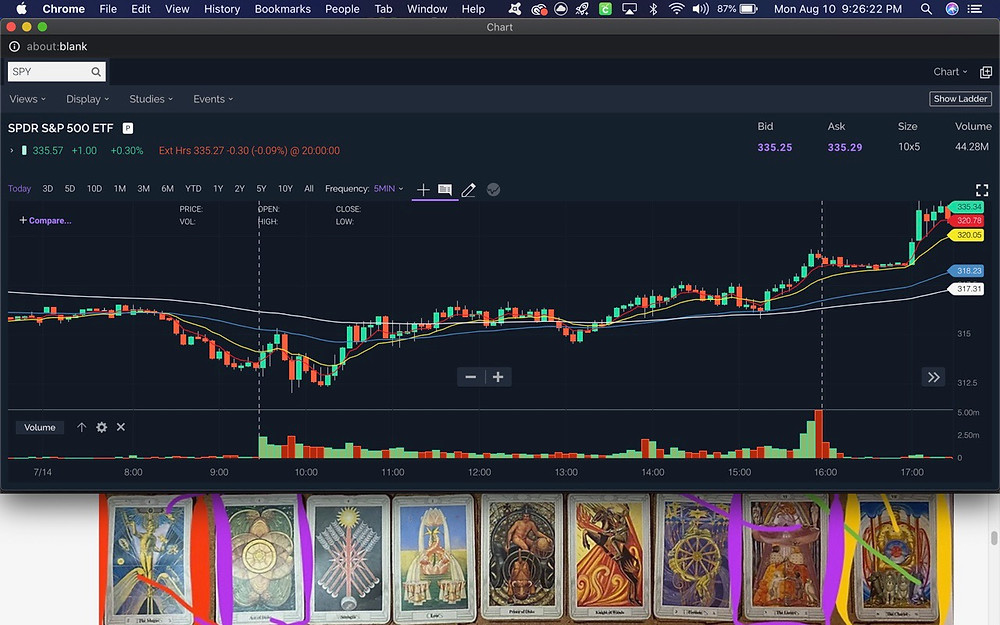Viewport: 1000px width, 625px height.
Task: Zoom out the chart with minus button
Action: pyautogui.click(x=471, y=377)
